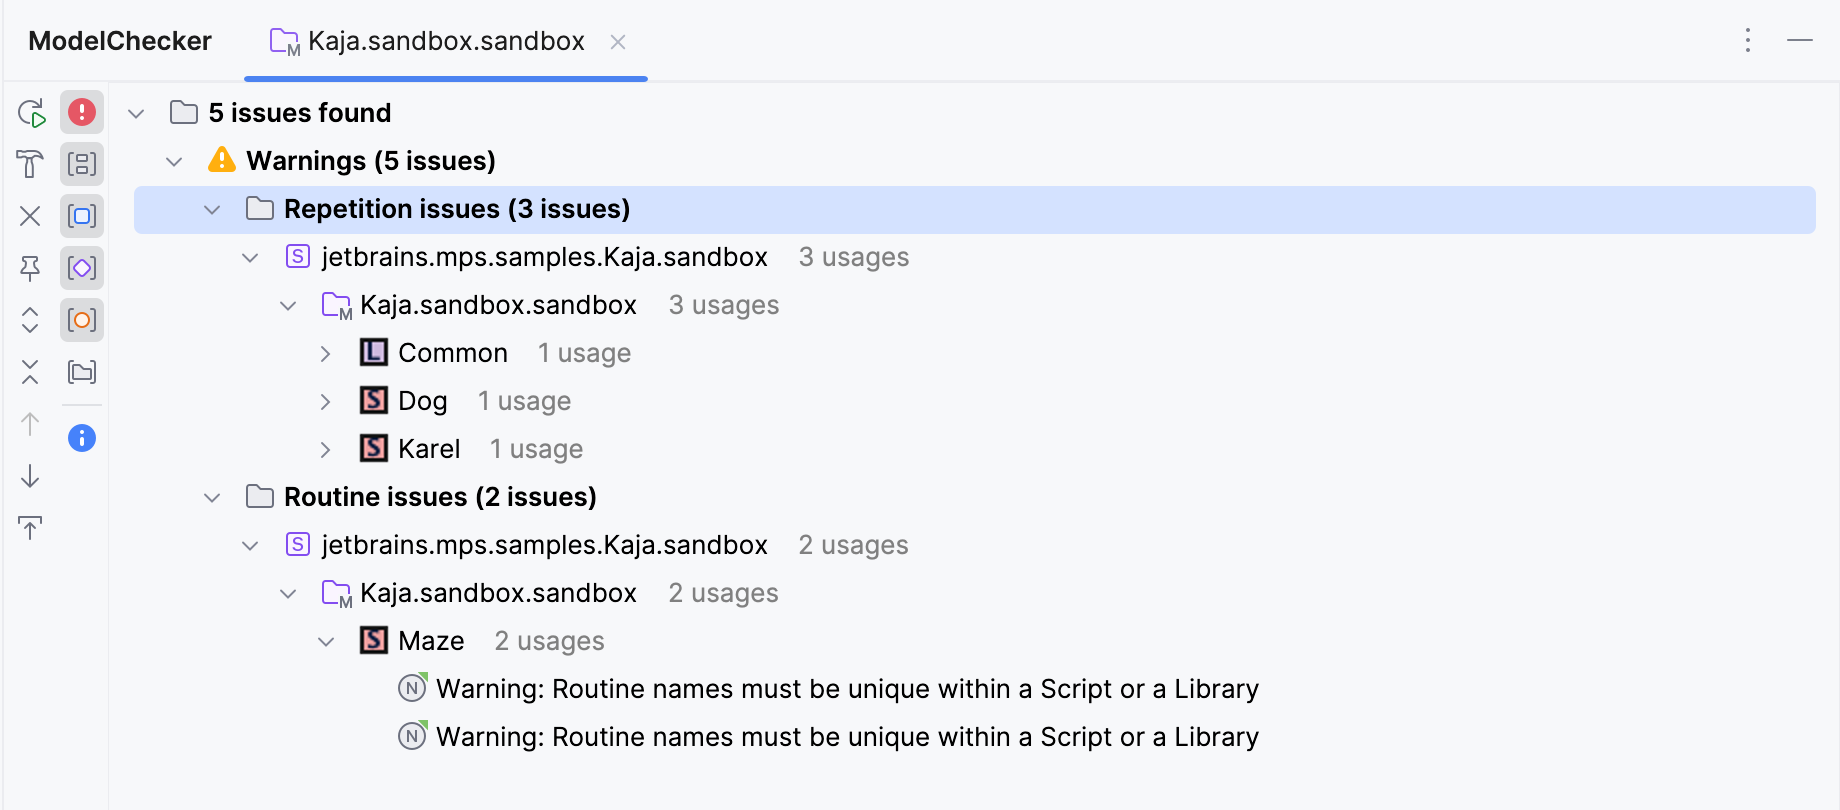Export results using the upload icon
Image resolution: width=1840 pixels, height=810 pixels.
[30, 528]
